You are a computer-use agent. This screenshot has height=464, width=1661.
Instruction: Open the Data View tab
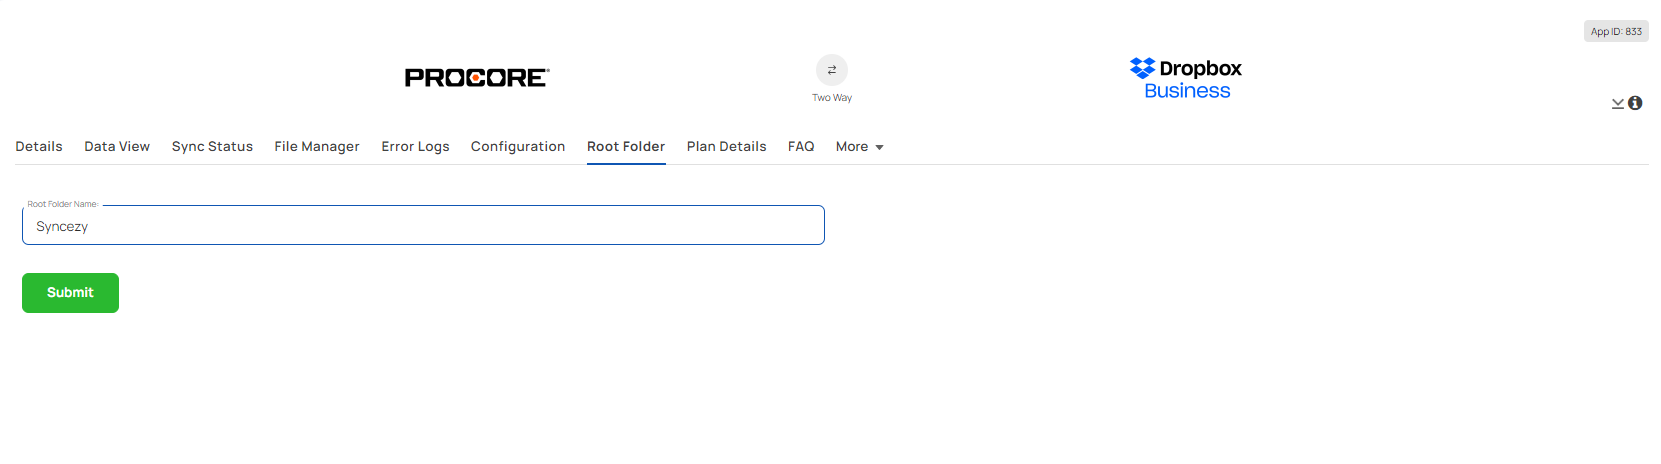pos(117,147)
